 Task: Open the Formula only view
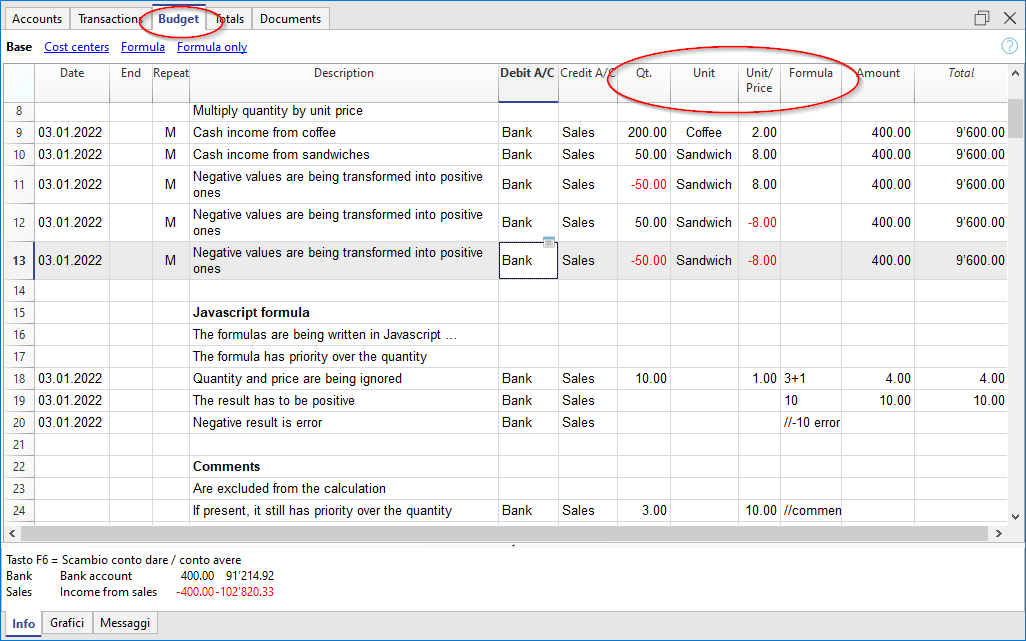[211, 46]
